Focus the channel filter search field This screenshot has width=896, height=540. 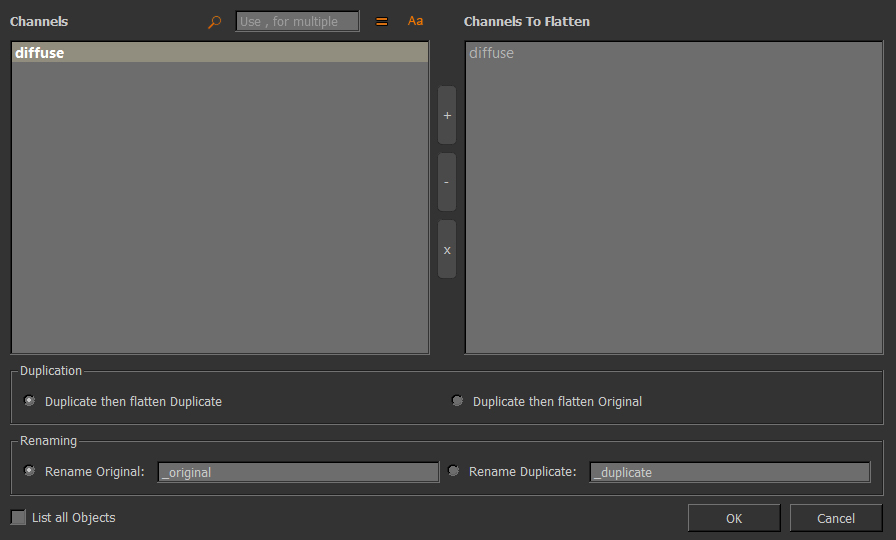pyautogui.click(x=297, y=22)
